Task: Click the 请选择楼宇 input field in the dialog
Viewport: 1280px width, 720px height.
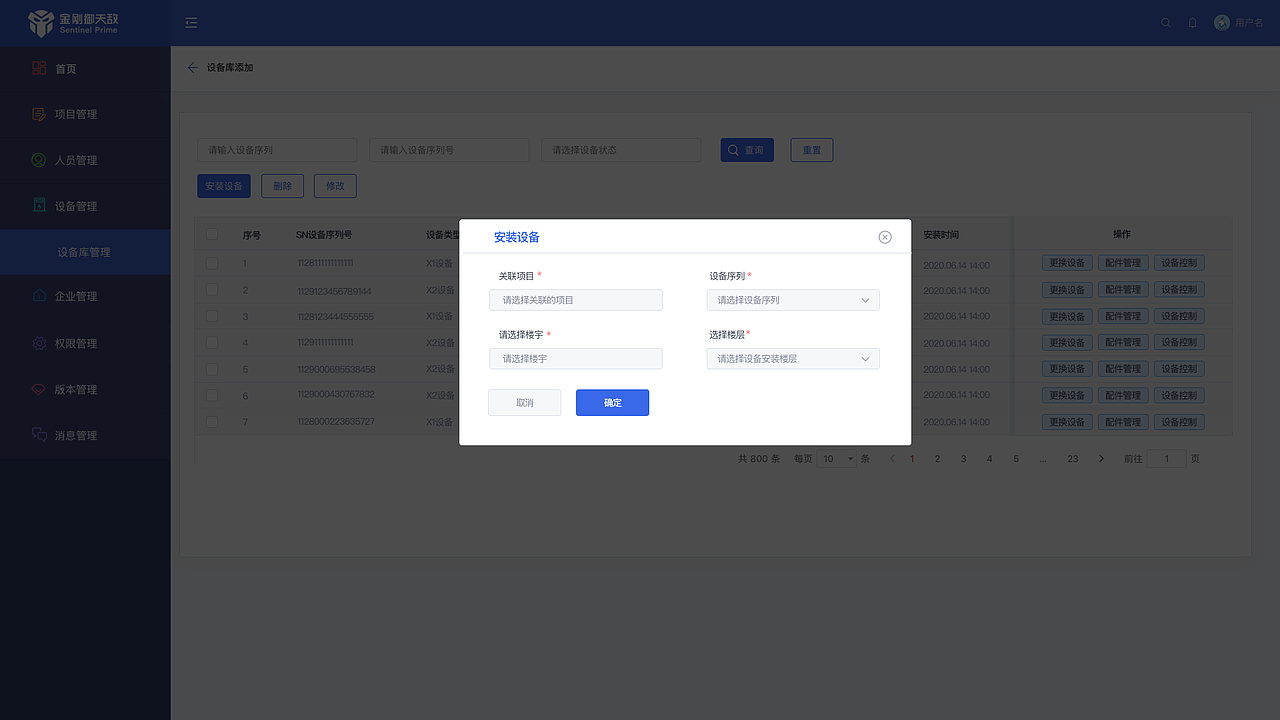Action: 576,358
